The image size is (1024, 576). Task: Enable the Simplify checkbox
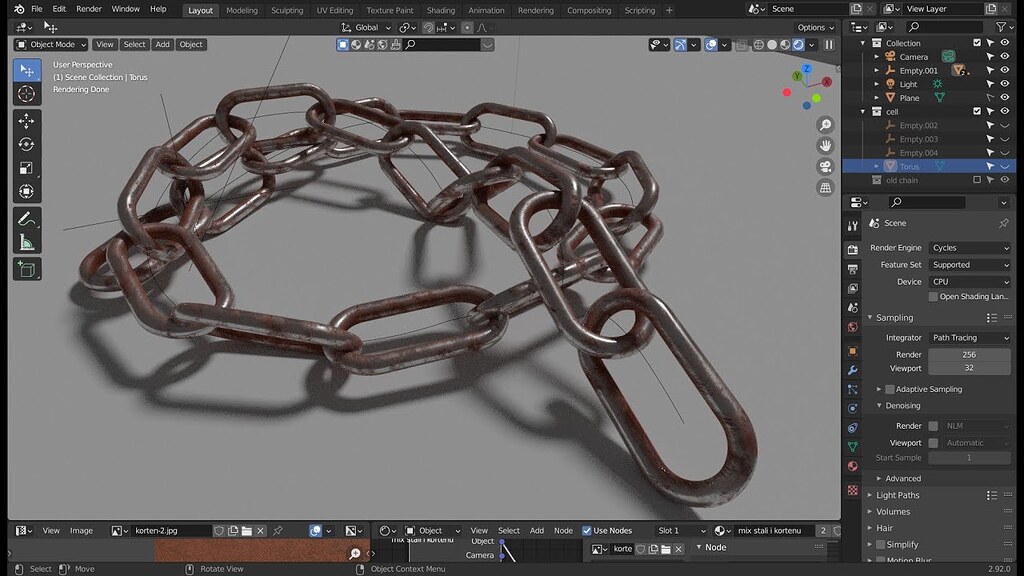click(880, 545)
